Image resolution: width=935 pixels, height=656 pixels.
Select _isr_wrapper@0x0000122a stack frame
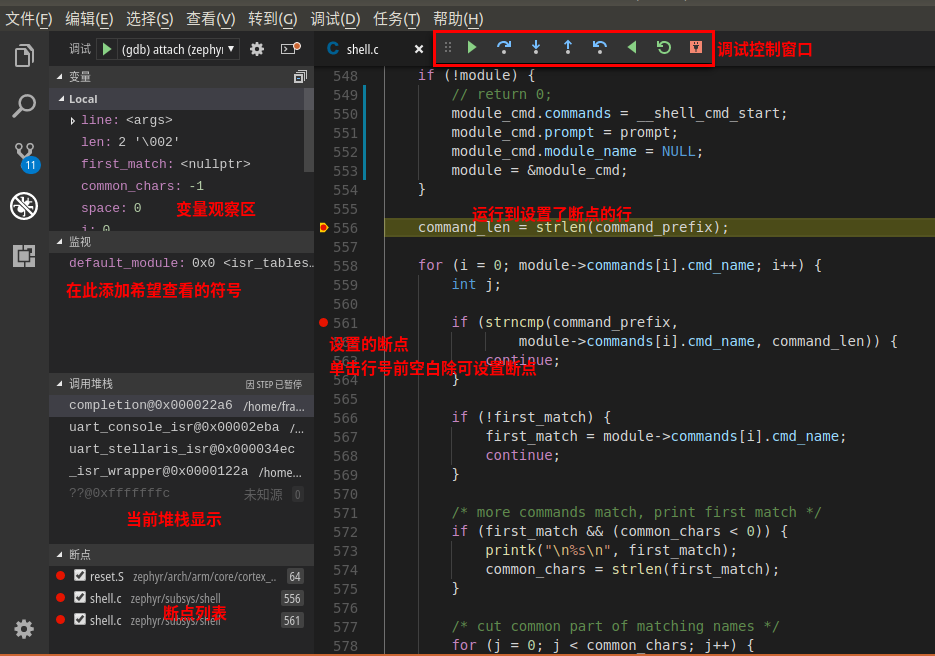(182, 471)
